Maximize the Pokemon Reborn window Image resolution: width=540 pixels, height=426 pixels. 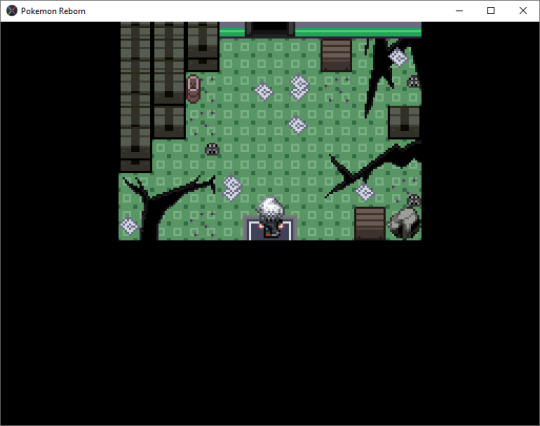[491, 11]
